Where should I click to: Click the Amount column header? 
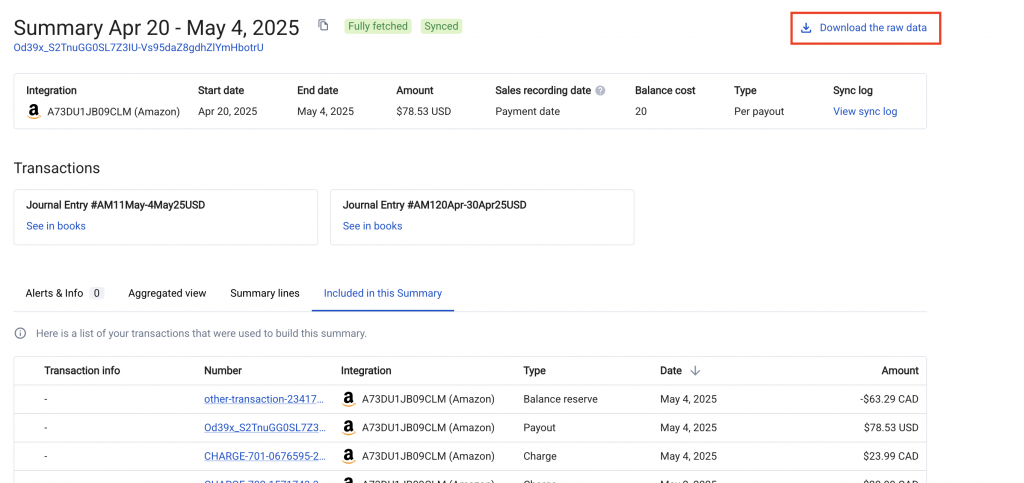tap(898, 371)
